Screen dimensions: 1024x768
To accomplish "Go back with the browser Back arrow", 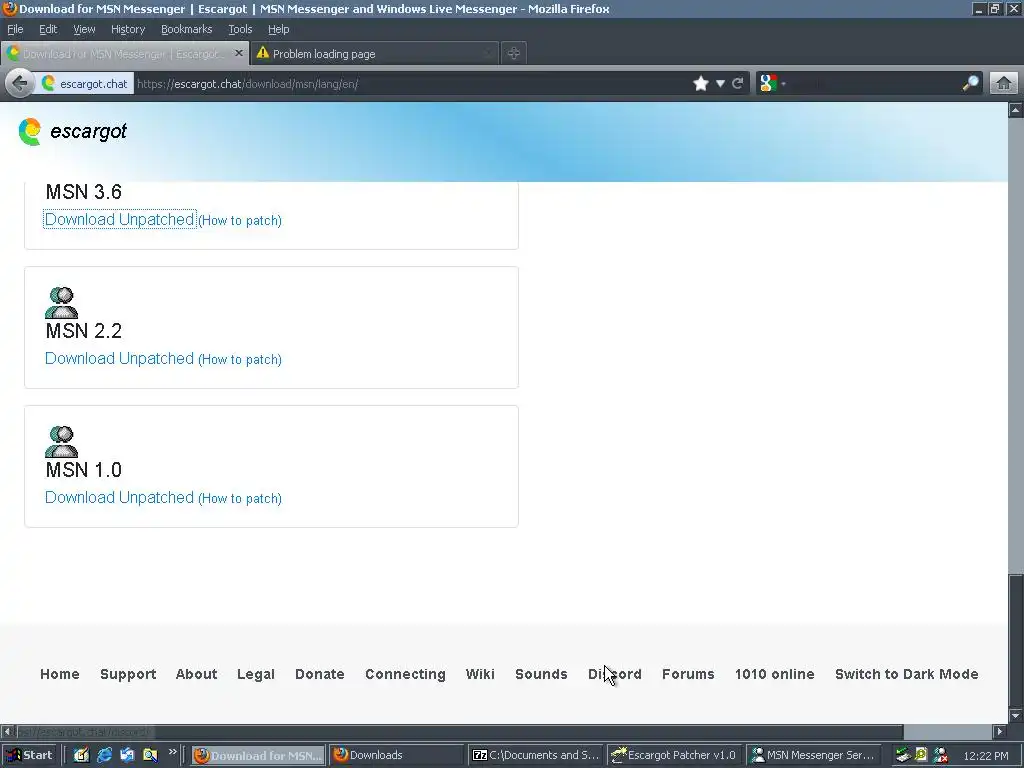I will [20, 84].
